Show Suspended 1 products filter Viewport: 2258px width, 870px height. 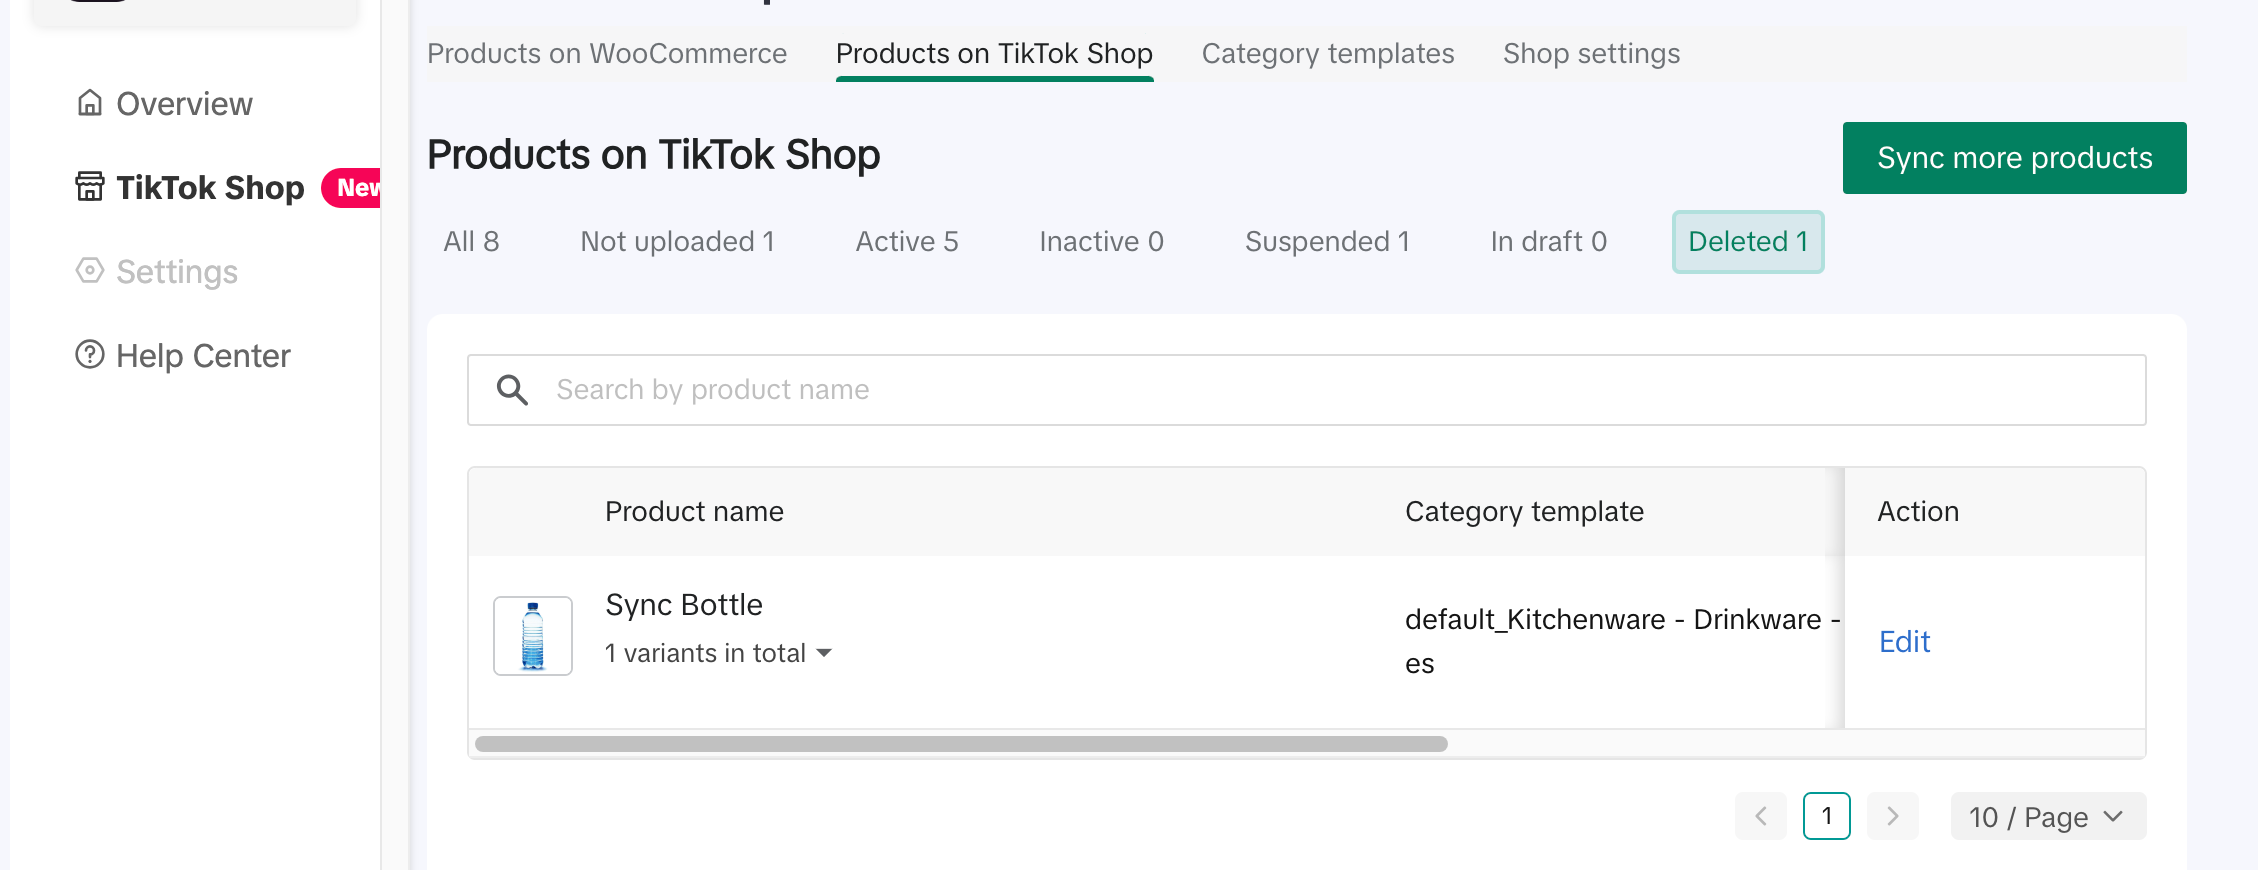[1327, 242]
